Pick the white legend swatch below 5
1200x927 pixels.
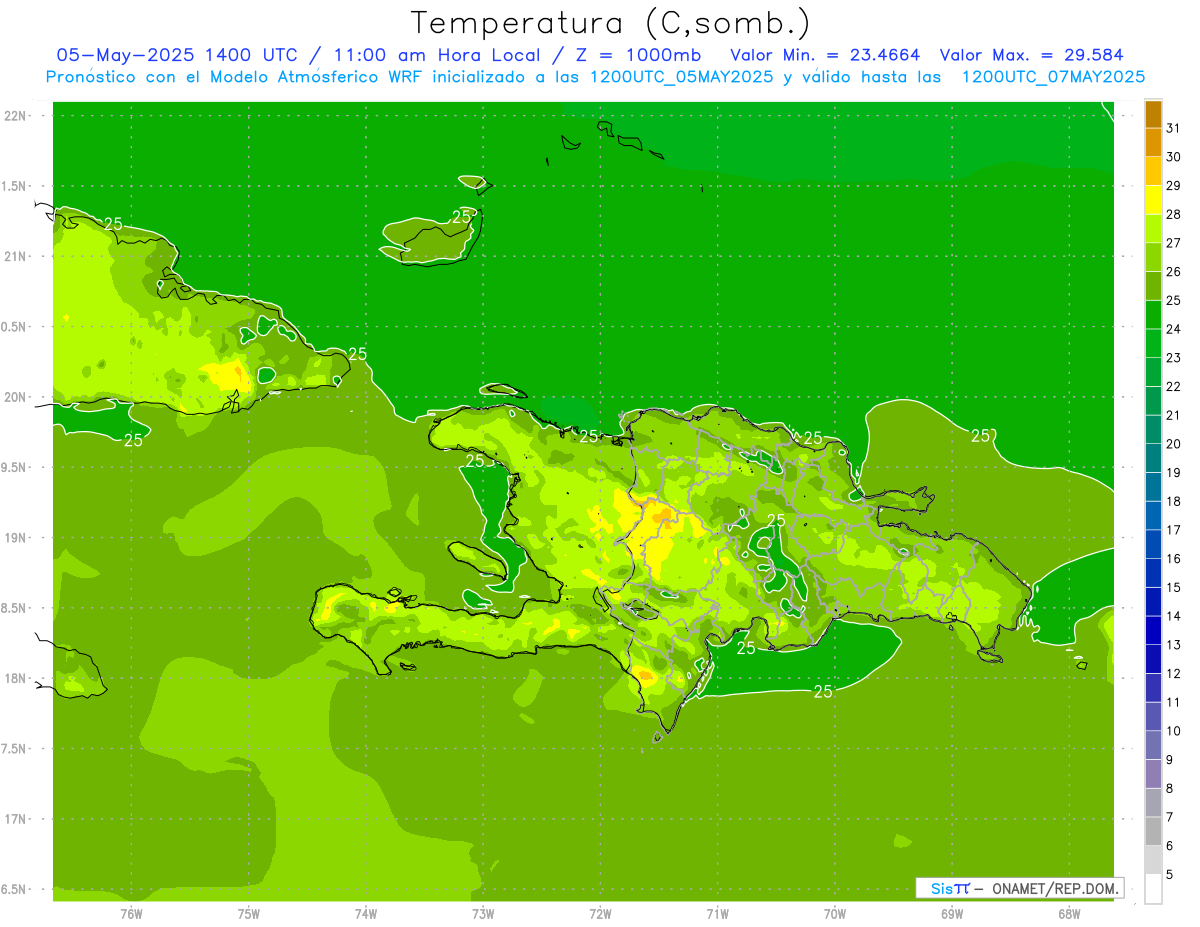coord(1153,889)
